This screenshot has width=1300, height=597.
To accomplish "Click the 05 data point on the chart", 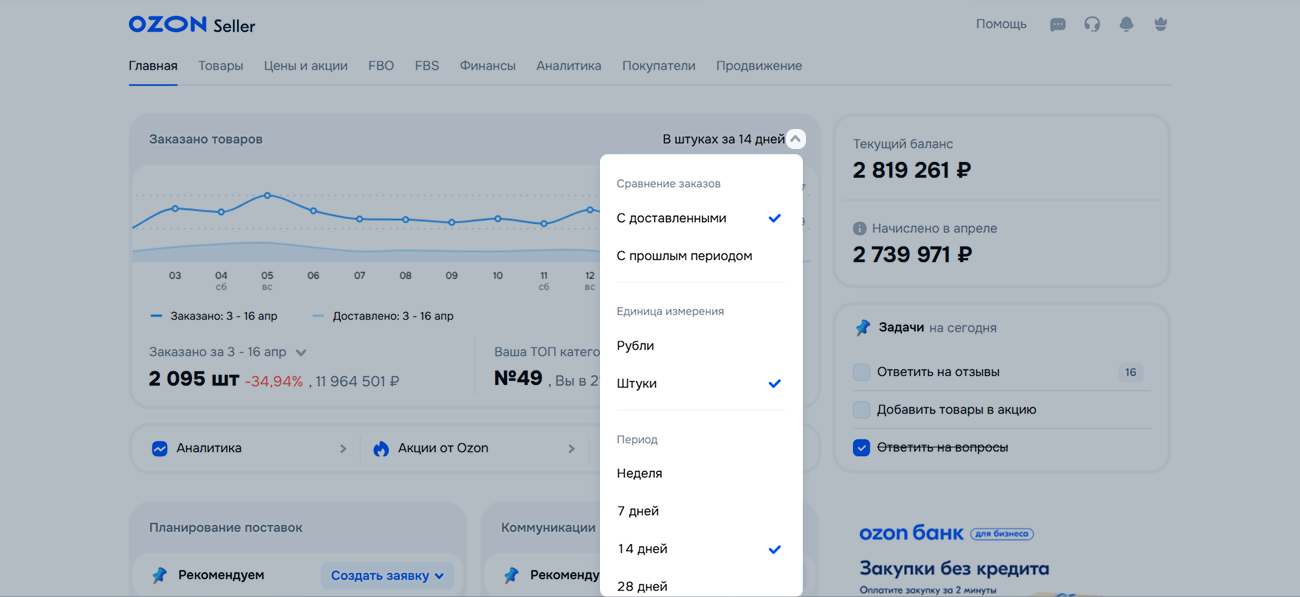I will [267, 196].
